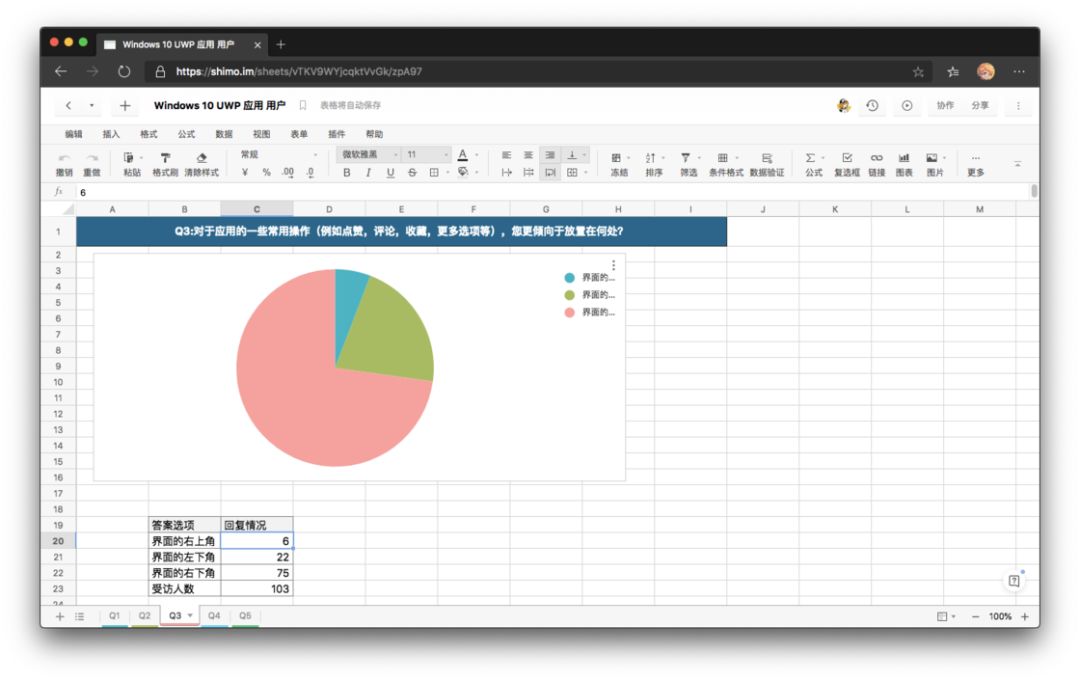Open the all-sheets list icon
This screenshot has width=1080, height=681.
click(80, 616)
